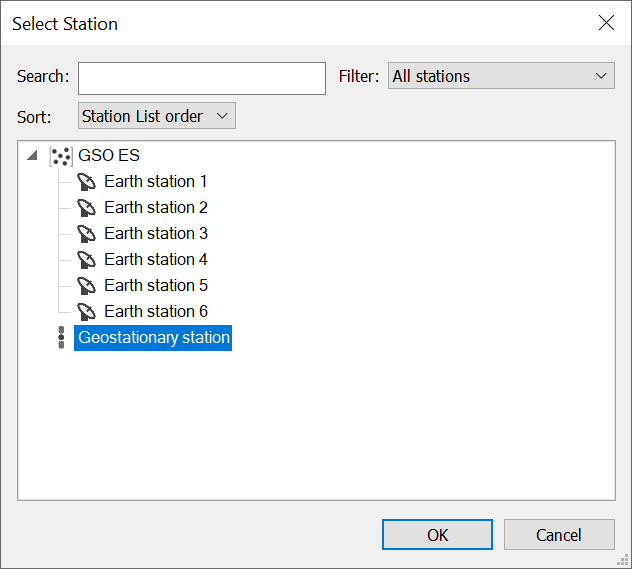This screenshot has height=569, width=632.
Task: Select Earth station 6 in the tree
Action: click(x=156, y=311)
